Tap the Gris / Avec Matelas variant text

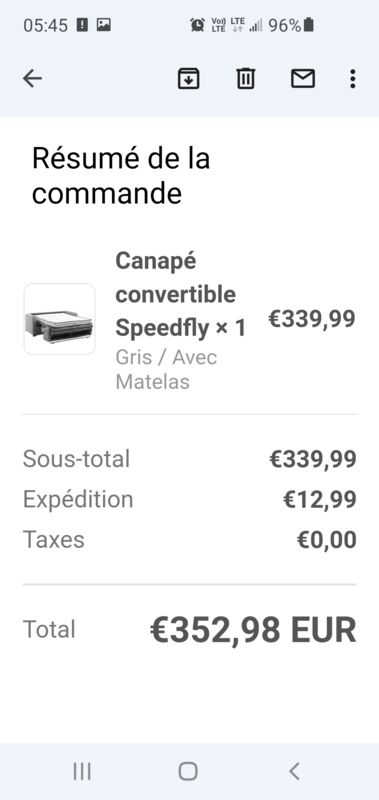coord(166,369)
